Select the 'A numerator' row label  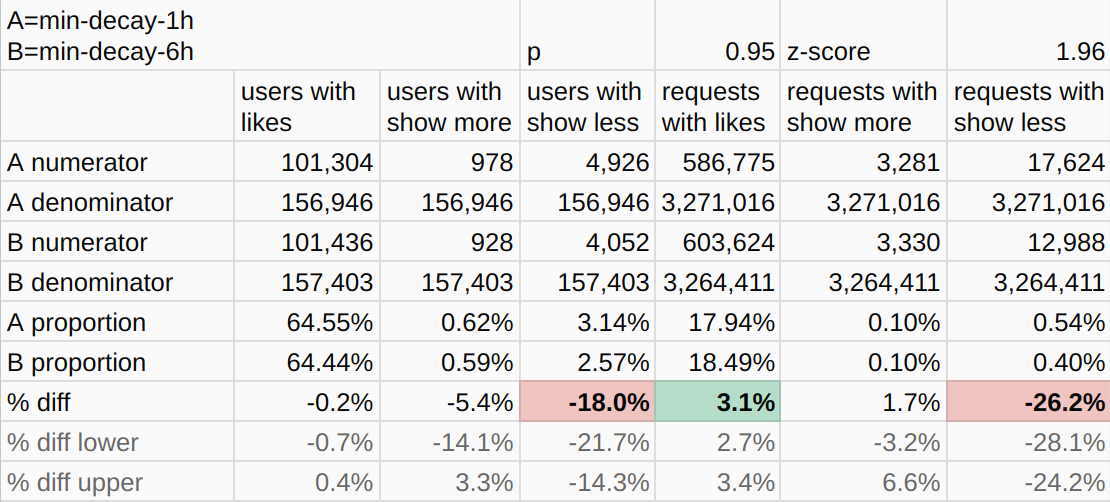tap(117, 162)
